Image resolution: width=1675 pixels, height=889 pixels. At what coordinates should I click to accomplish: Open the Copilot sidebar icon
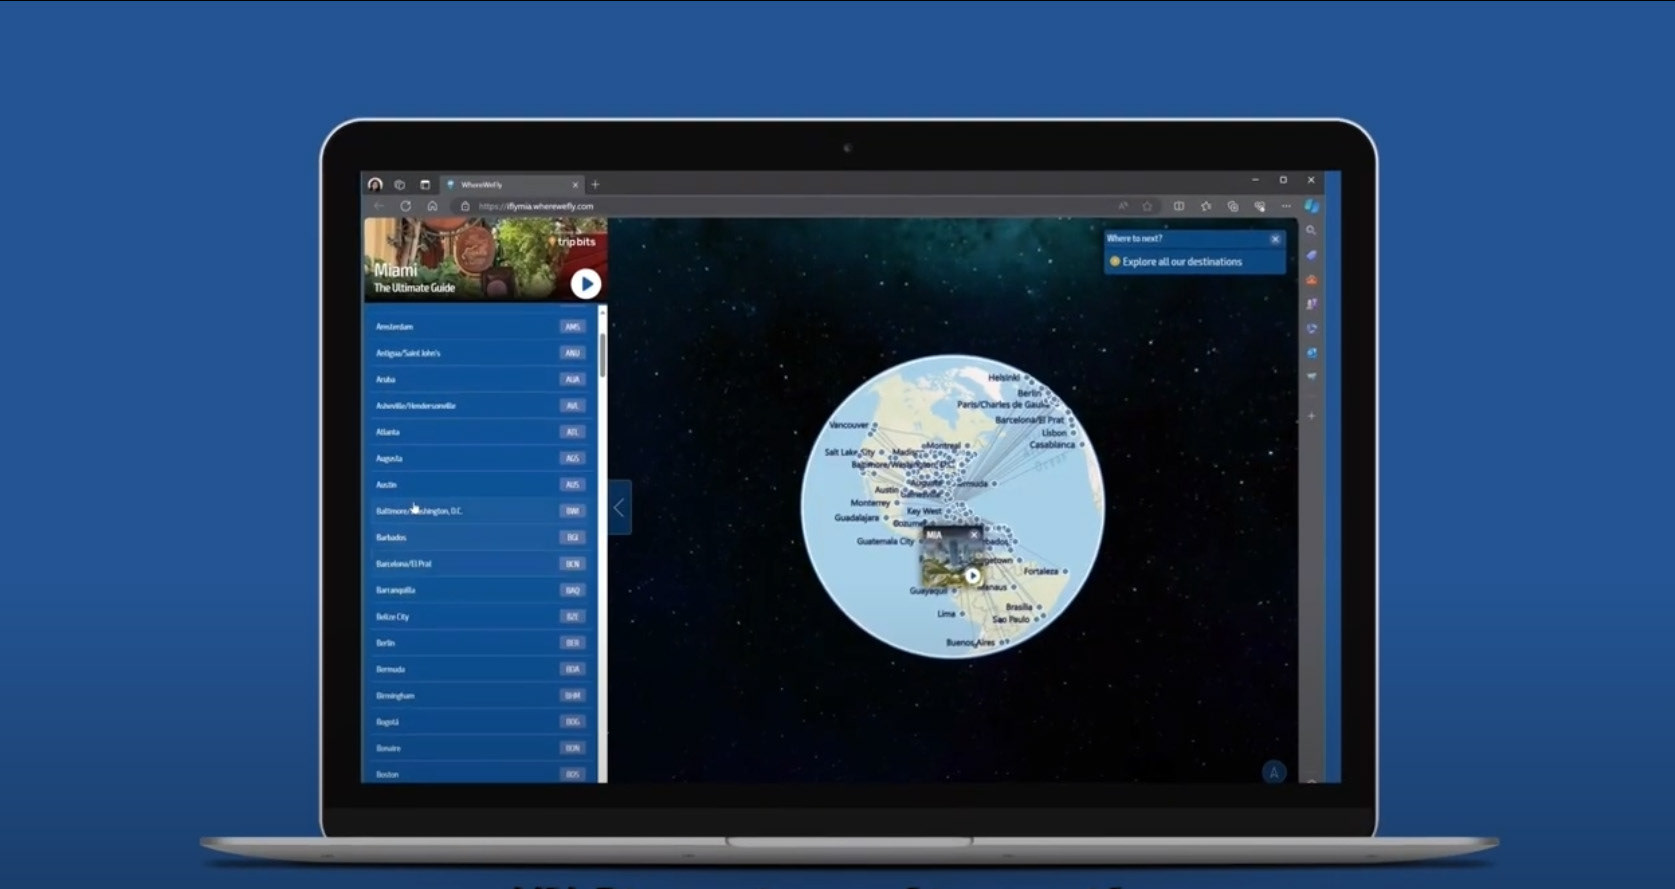pos(1312,206)
